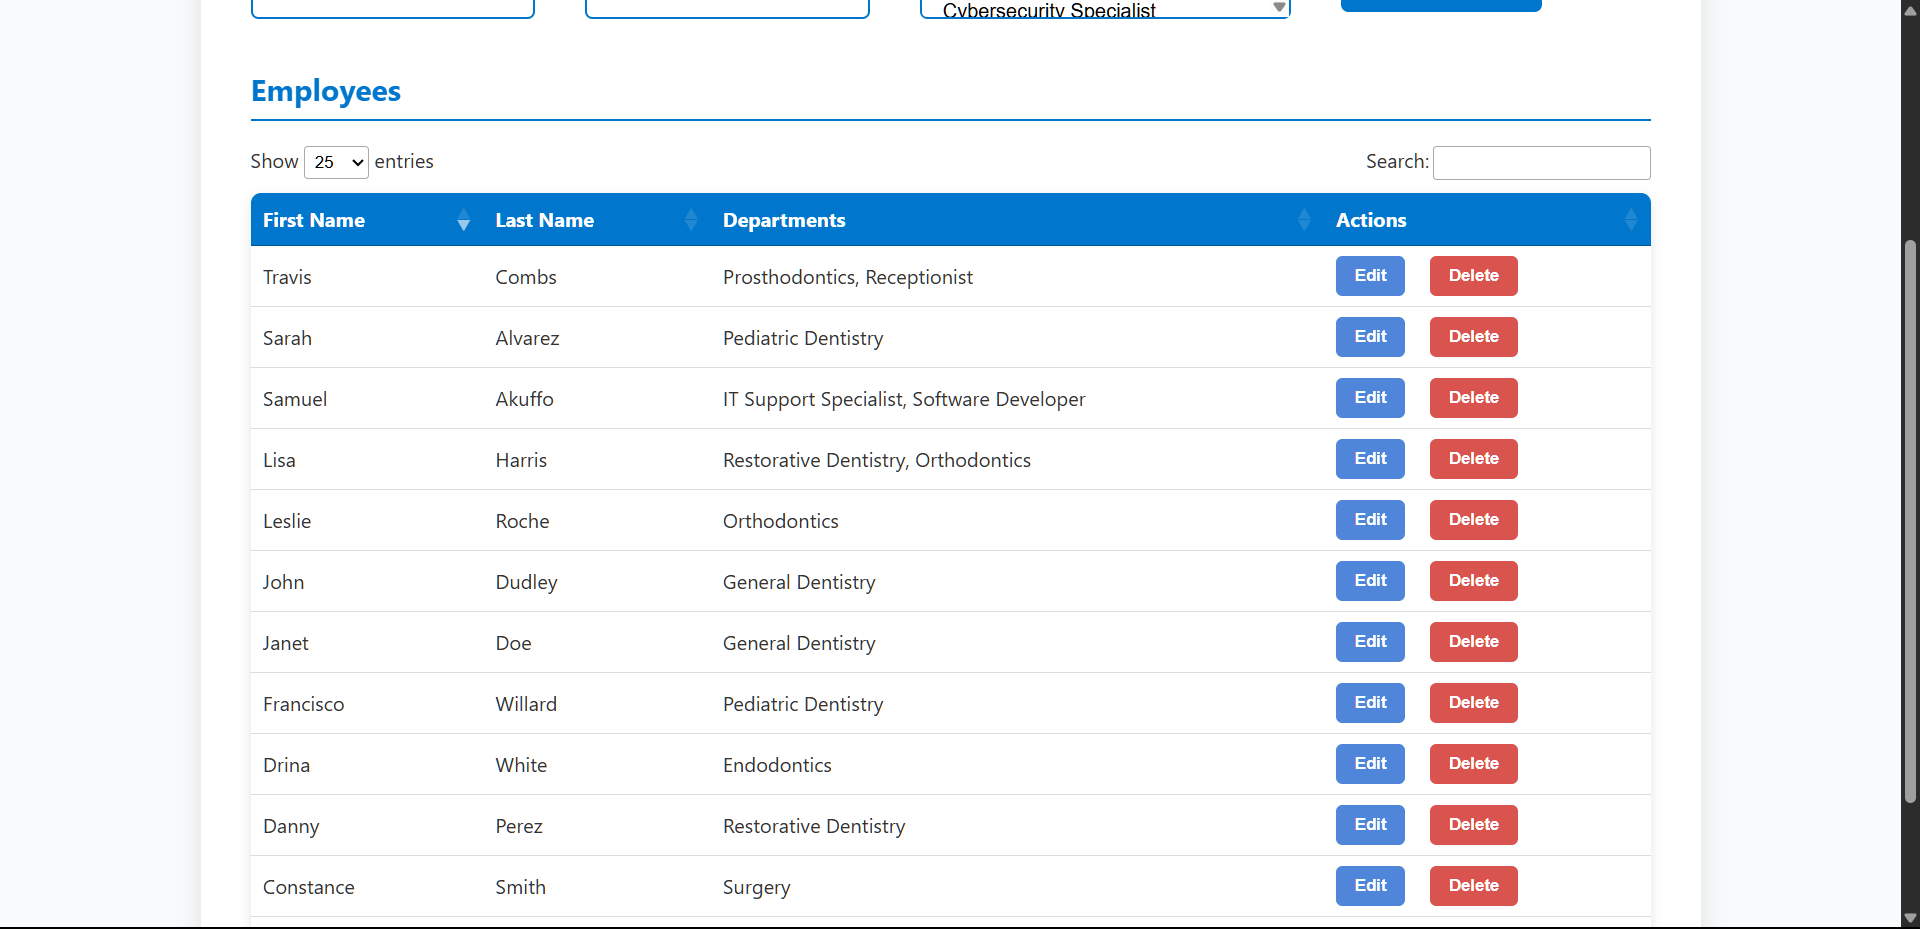This screenshot has height=929, width=1920.
Task: Delete John Dudley record
Action: point(1473,581)
